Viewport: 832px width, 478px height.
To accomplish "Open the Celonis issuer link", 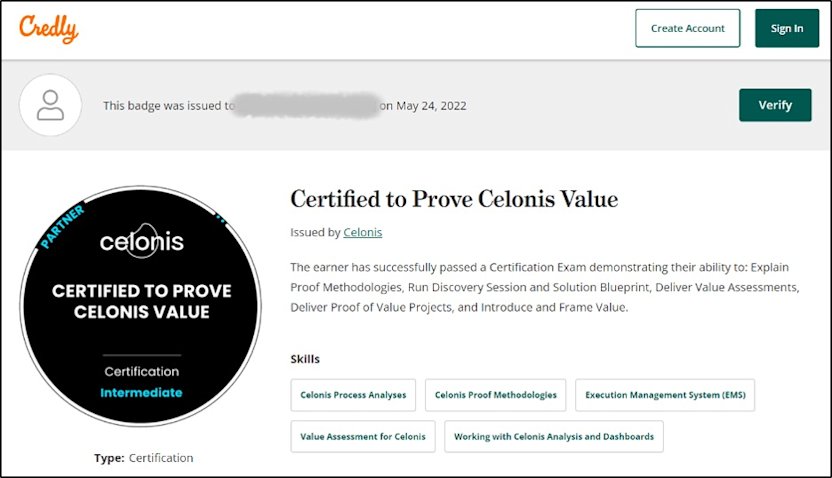I will click(362, 232).
